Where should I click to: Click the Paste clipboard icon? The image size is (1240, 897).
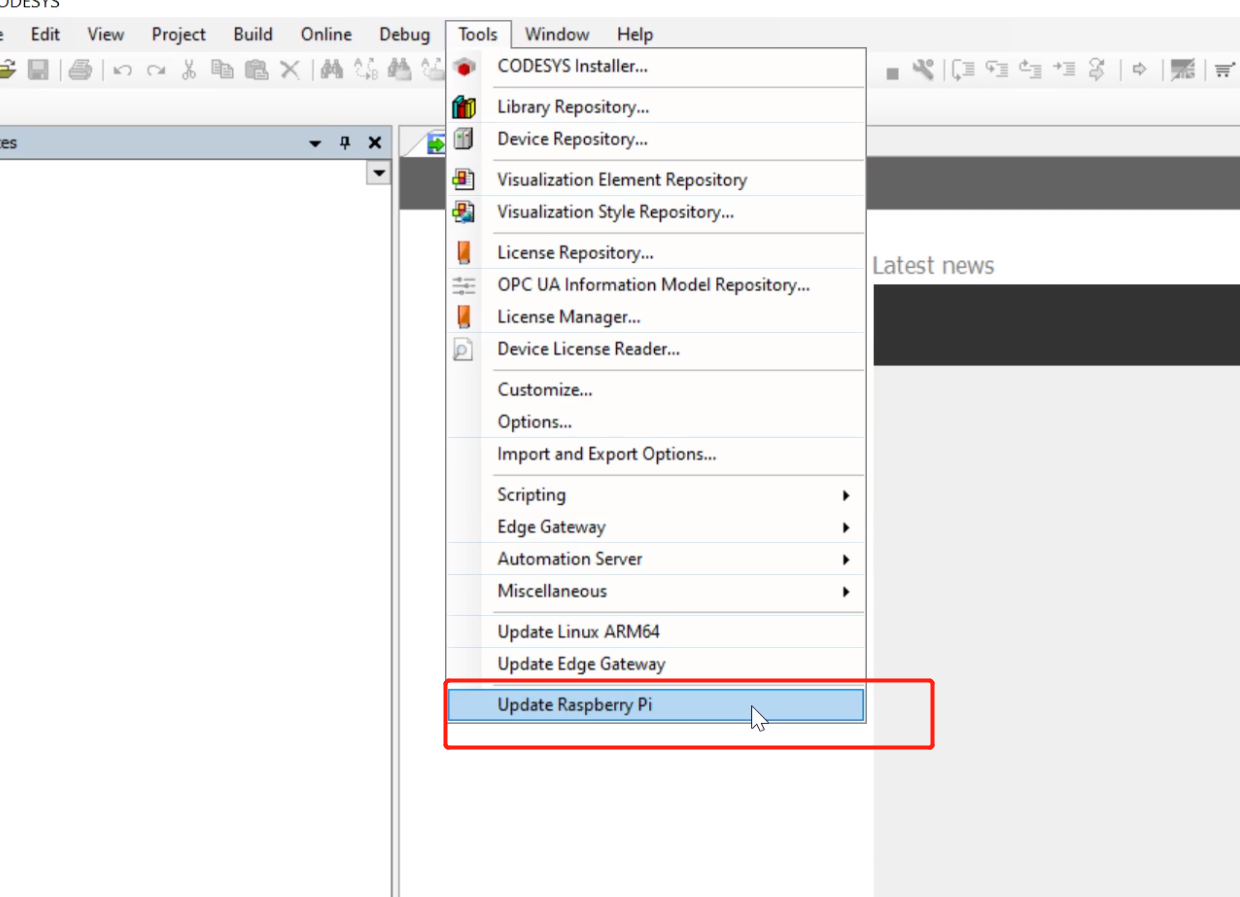256,69
